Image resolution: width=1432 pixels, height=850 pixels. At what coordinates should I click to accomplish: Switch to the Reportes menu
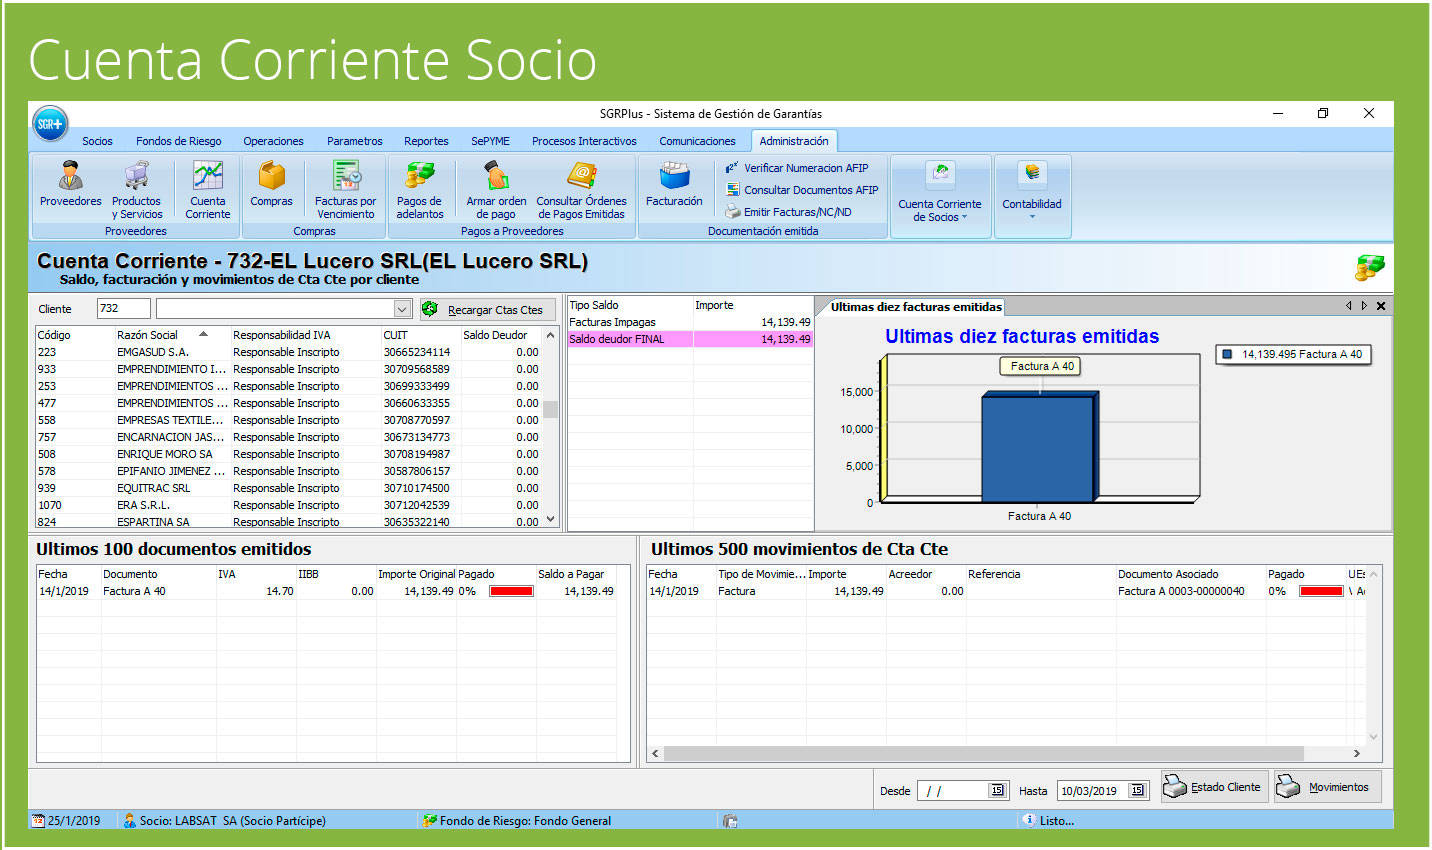click(x=426, y=141)
